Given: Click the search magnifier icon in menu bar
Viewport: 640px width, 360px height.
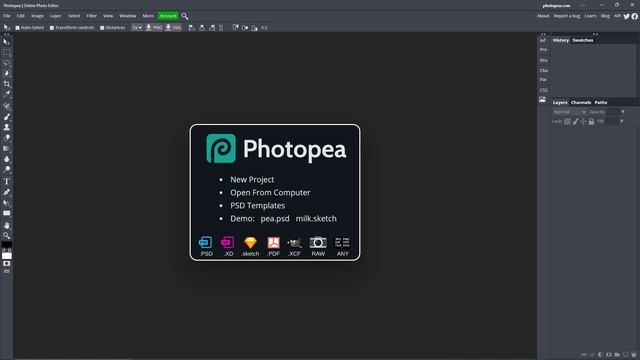Looking at the screenshot, I should [x=185, y=16].
